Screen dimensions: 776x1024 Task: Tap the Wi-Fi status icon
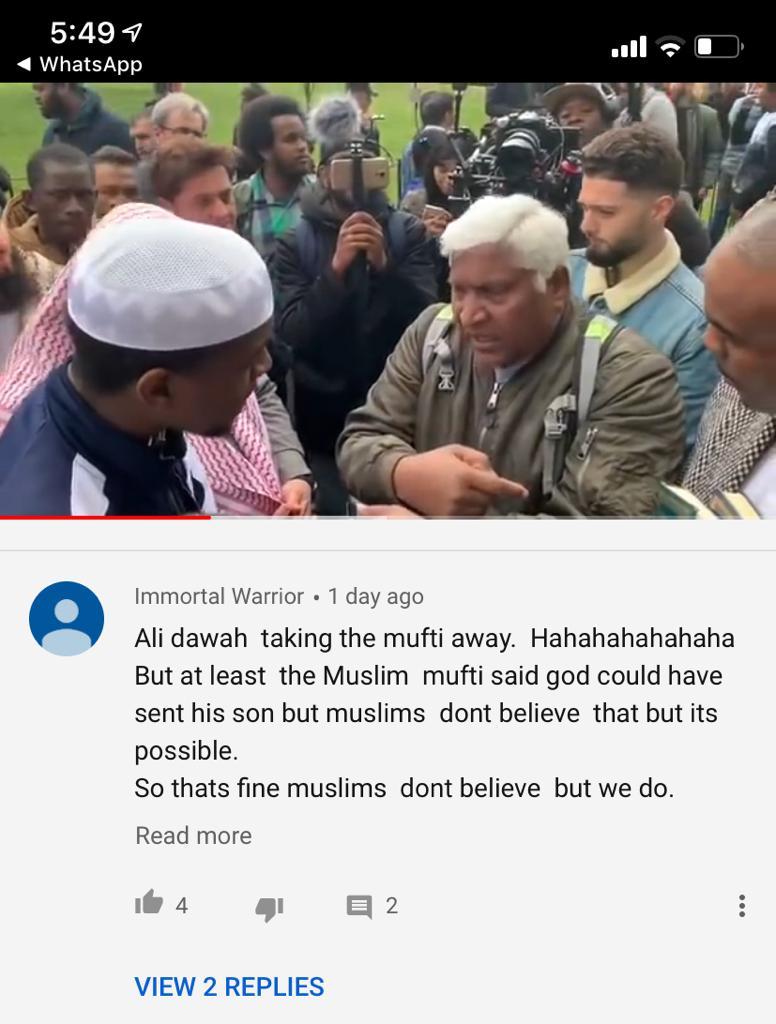click(x=670, y=47)
